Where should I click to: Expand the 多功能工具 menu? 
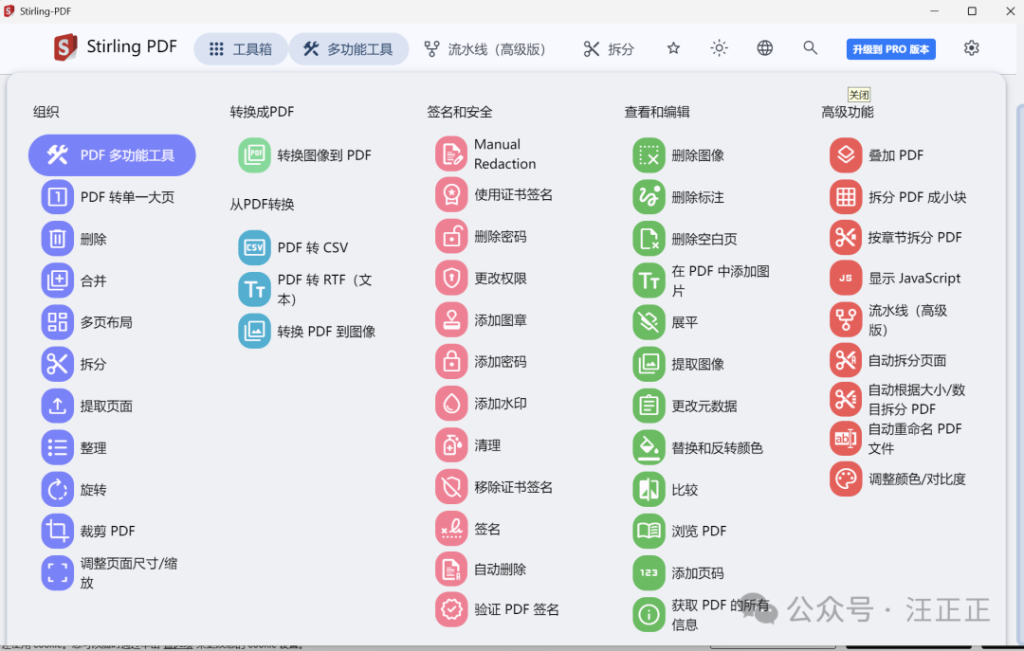(349, 47)
